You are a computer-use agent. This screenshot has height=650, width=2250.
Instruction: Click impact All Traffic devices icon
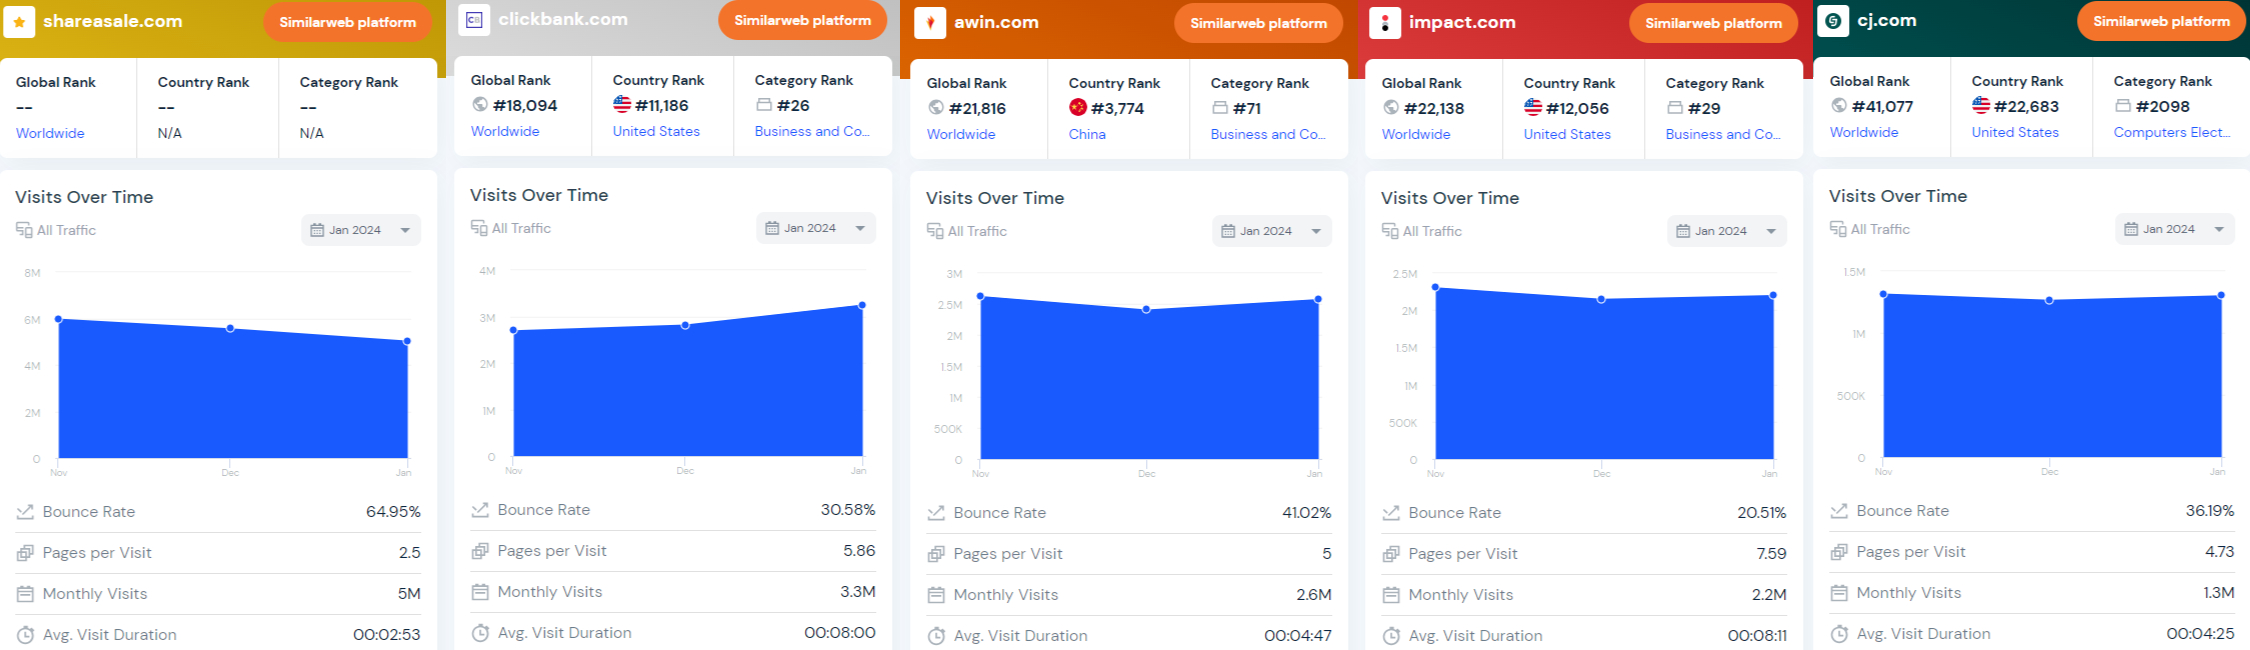pos(1390,231)
